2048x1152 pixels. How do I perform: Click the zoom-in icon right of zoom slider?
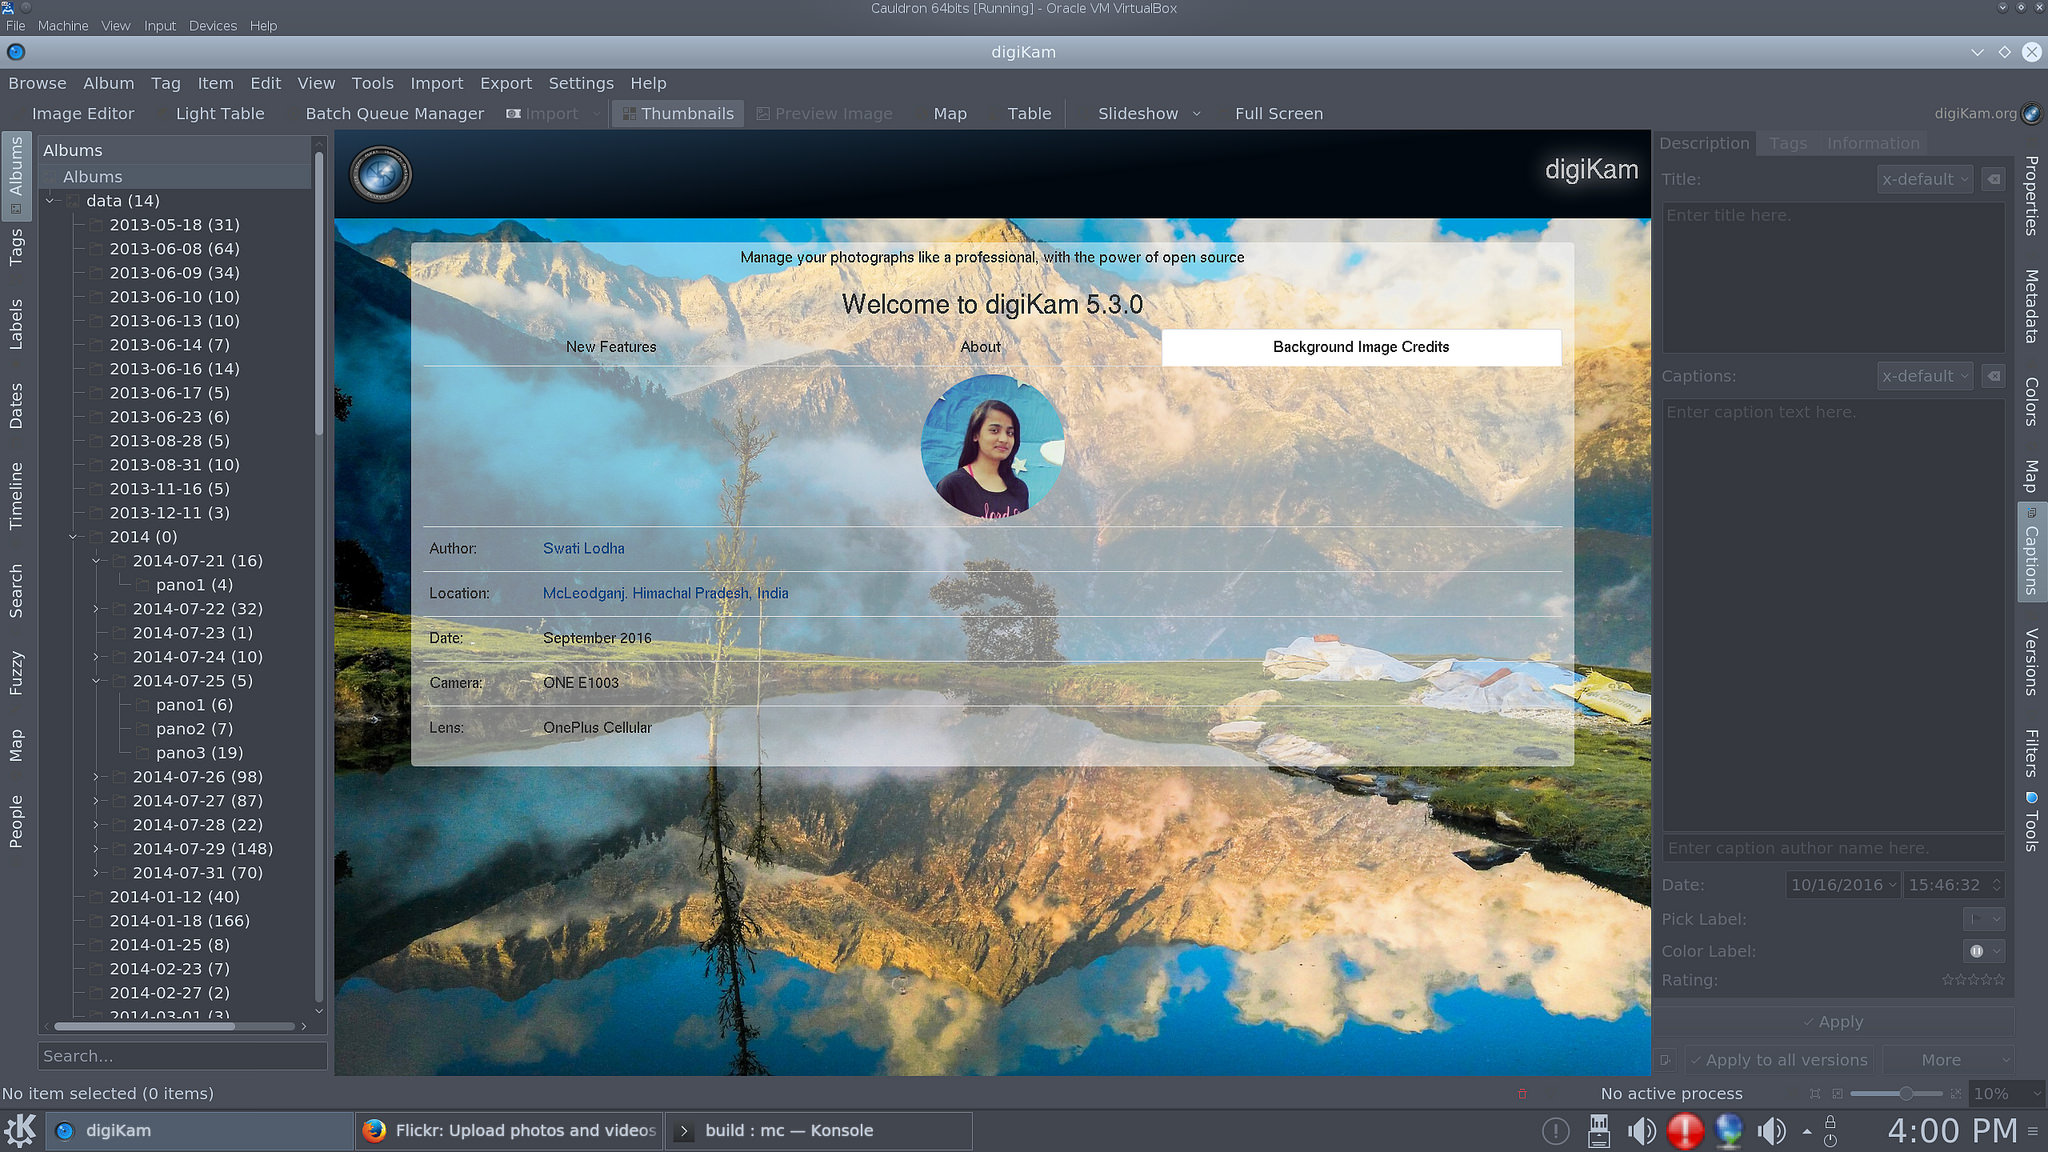pyautogui.click(x=1955, y=1094)
